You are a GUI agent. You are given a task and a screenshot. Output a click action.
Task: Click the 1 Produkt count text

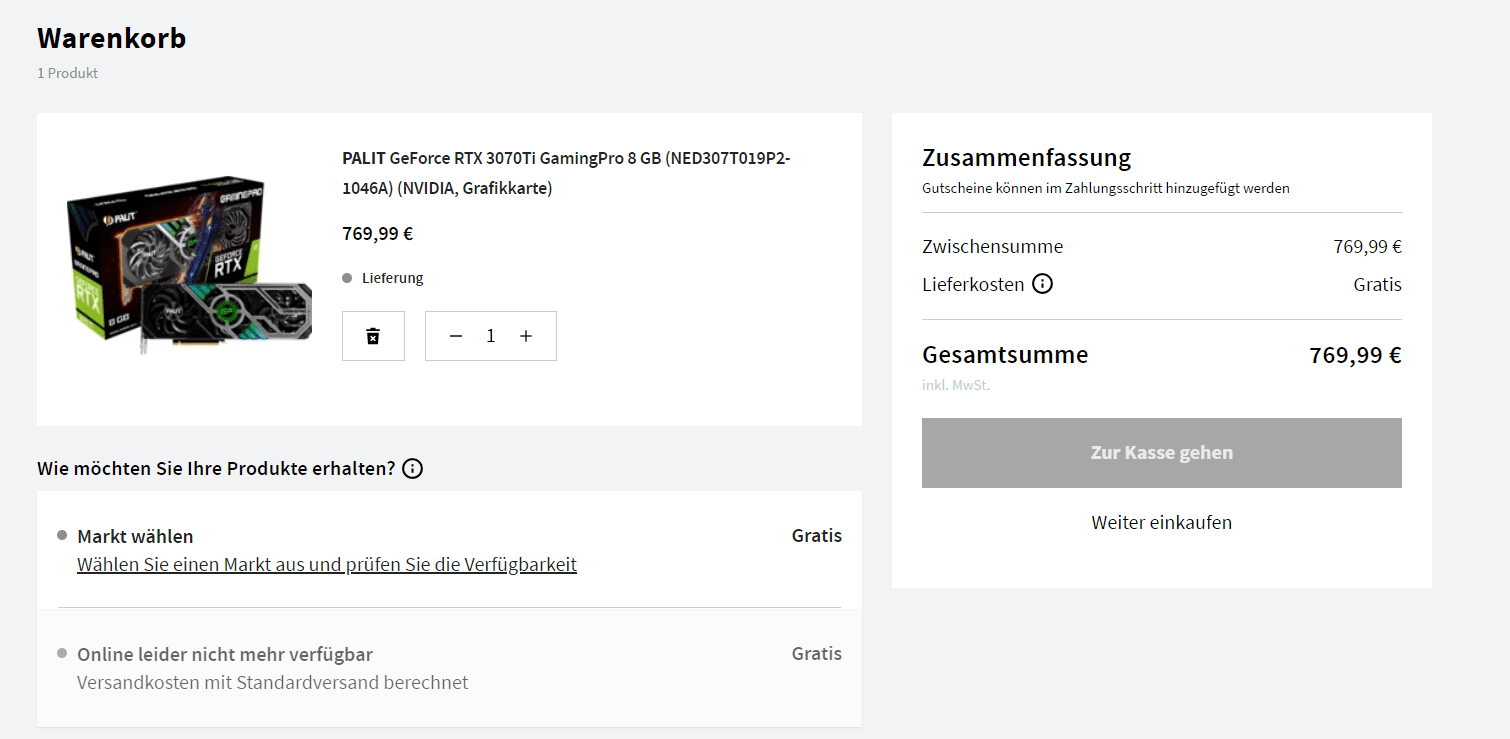[67, 73]
